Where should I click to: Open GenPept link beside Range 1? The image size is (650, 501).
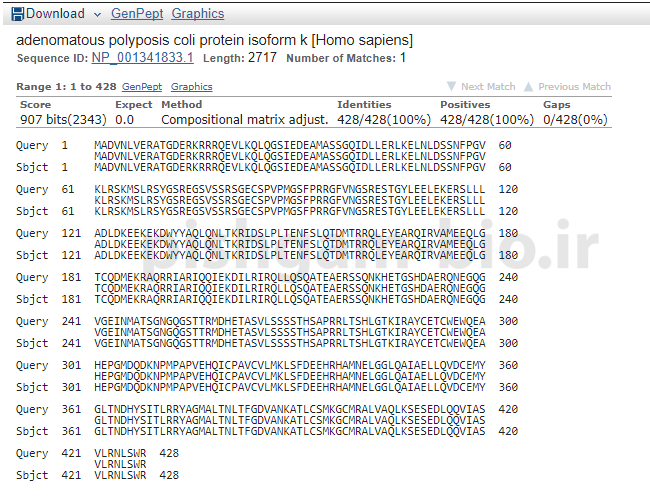pos(141,87)
